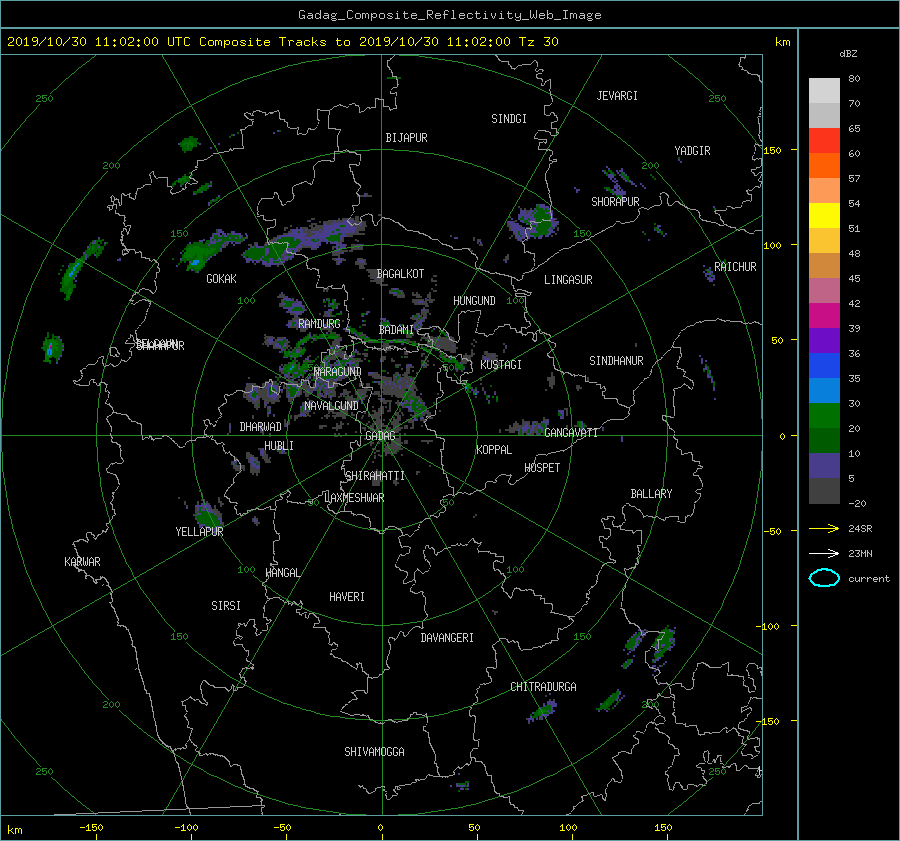Image resolution: width=900 pixels, height=841 pixels.
Task: Click the SINDGI city label
Action: [509, 119]
